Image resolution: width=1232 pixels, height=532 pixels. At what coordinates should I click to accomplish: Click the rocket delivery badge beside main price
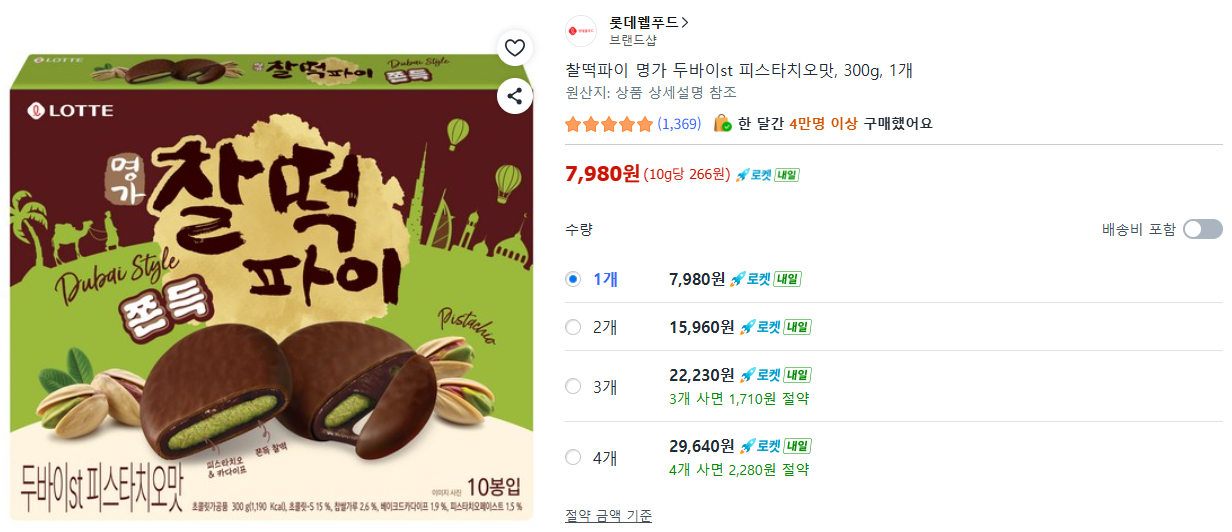click(x=767, y=175)
